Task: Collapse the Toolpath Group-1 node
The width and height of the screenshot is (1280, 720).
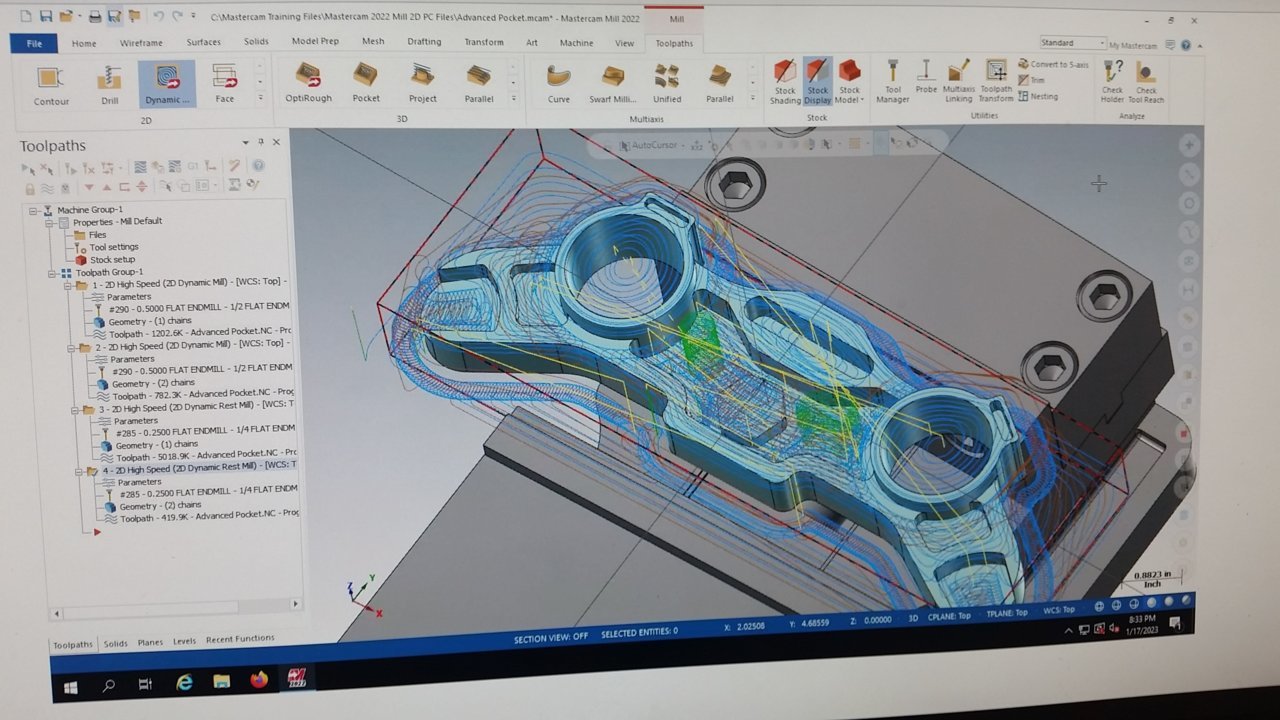Action: click(51, 272)
